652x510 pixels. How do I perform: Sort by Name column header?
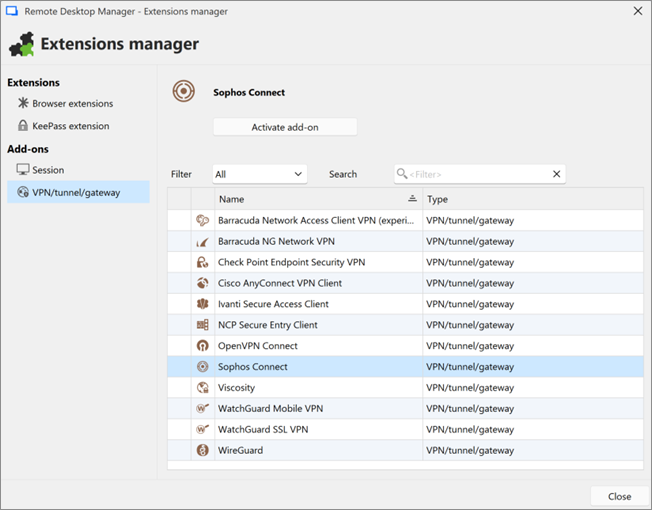[319, 199]
